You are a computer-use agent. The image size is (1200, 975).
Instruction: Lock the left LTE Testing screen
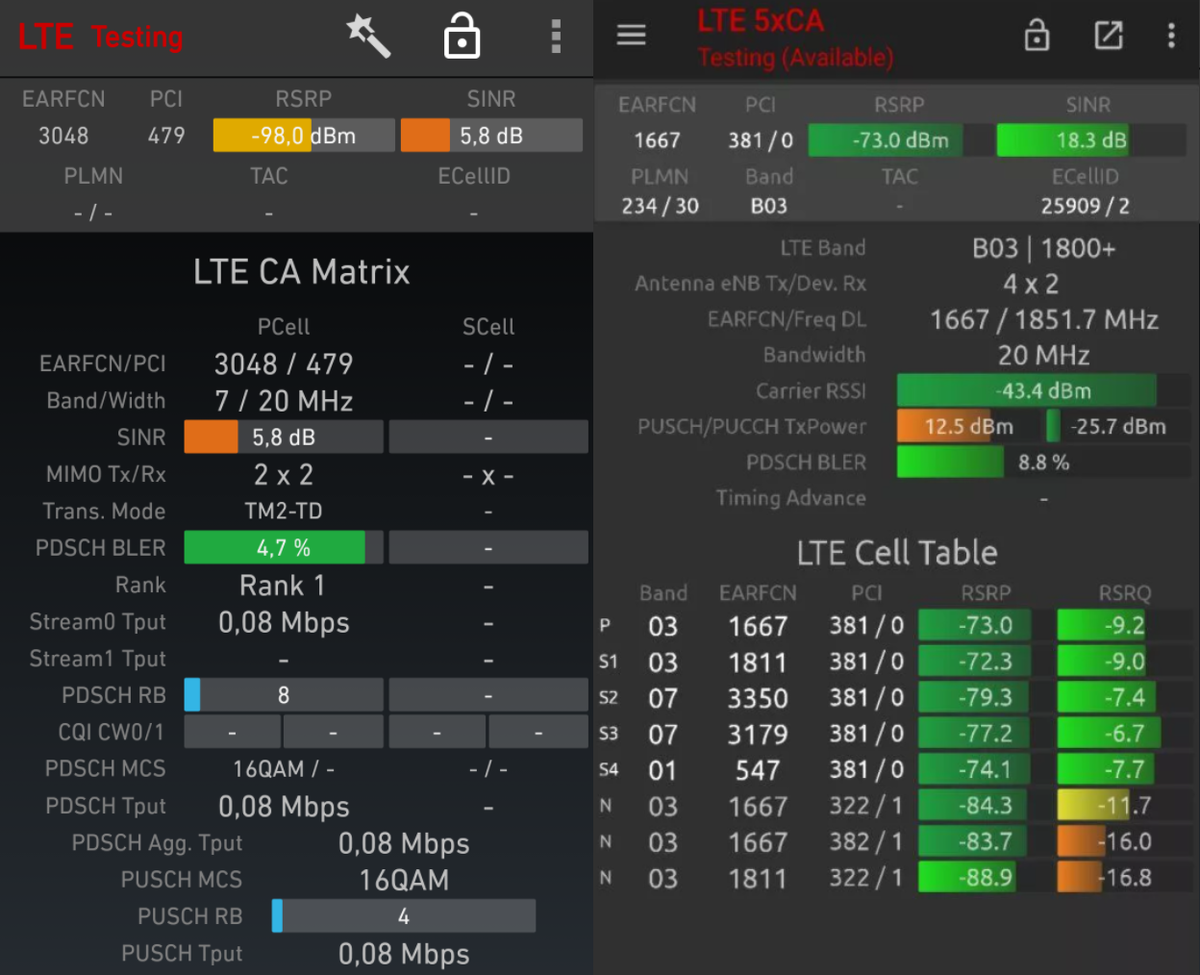click(x=461, y=35)
